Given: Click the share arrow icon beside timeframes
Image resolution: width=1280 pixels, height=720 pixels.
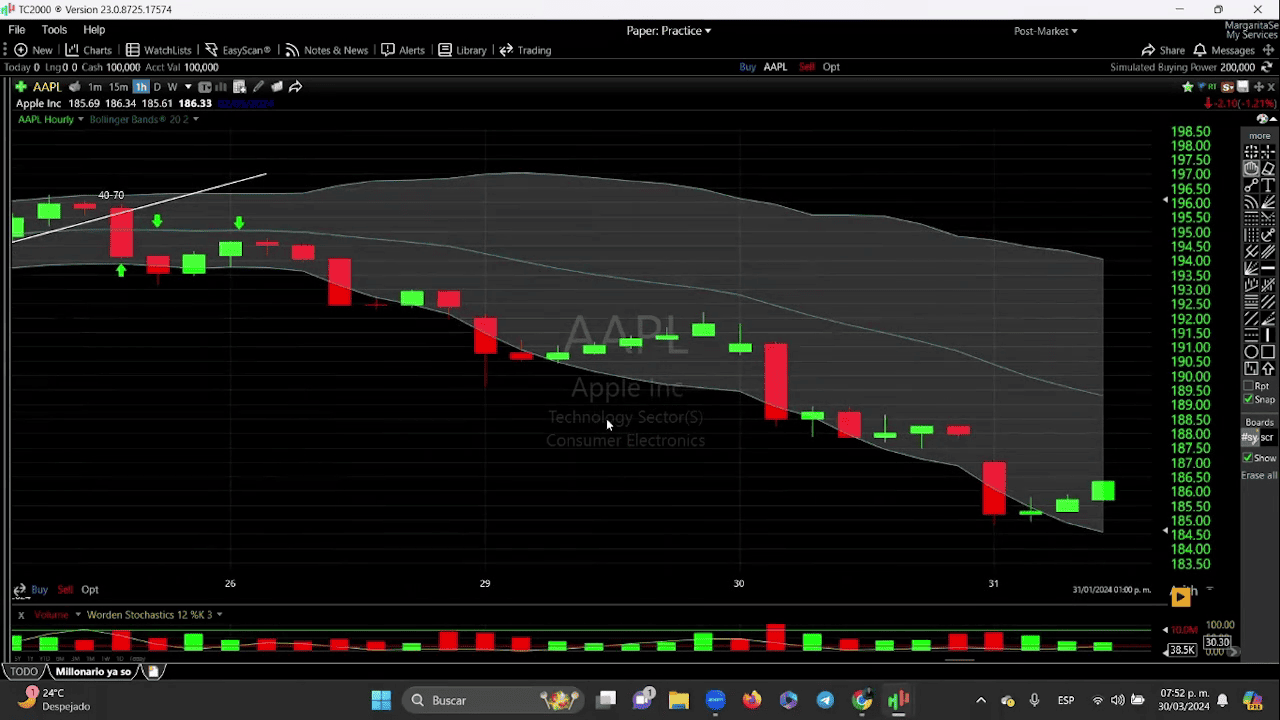Looking at the screenshot, I should click(x=295, y=87).
